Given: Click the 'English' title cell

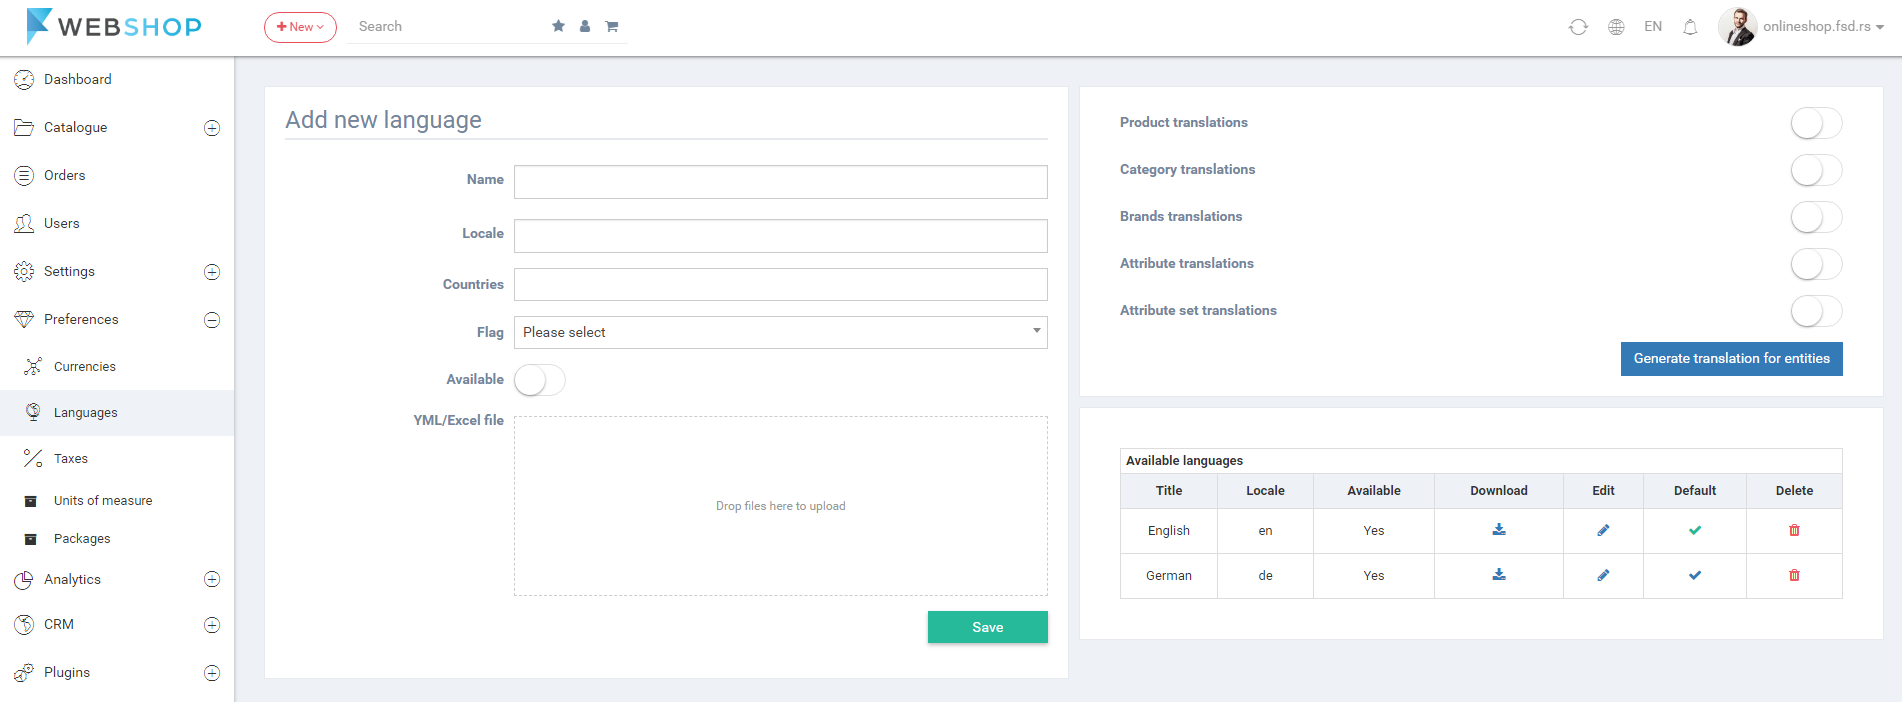Looking at the screenshot, I should pyautogui.click(x=1169, y=531).
